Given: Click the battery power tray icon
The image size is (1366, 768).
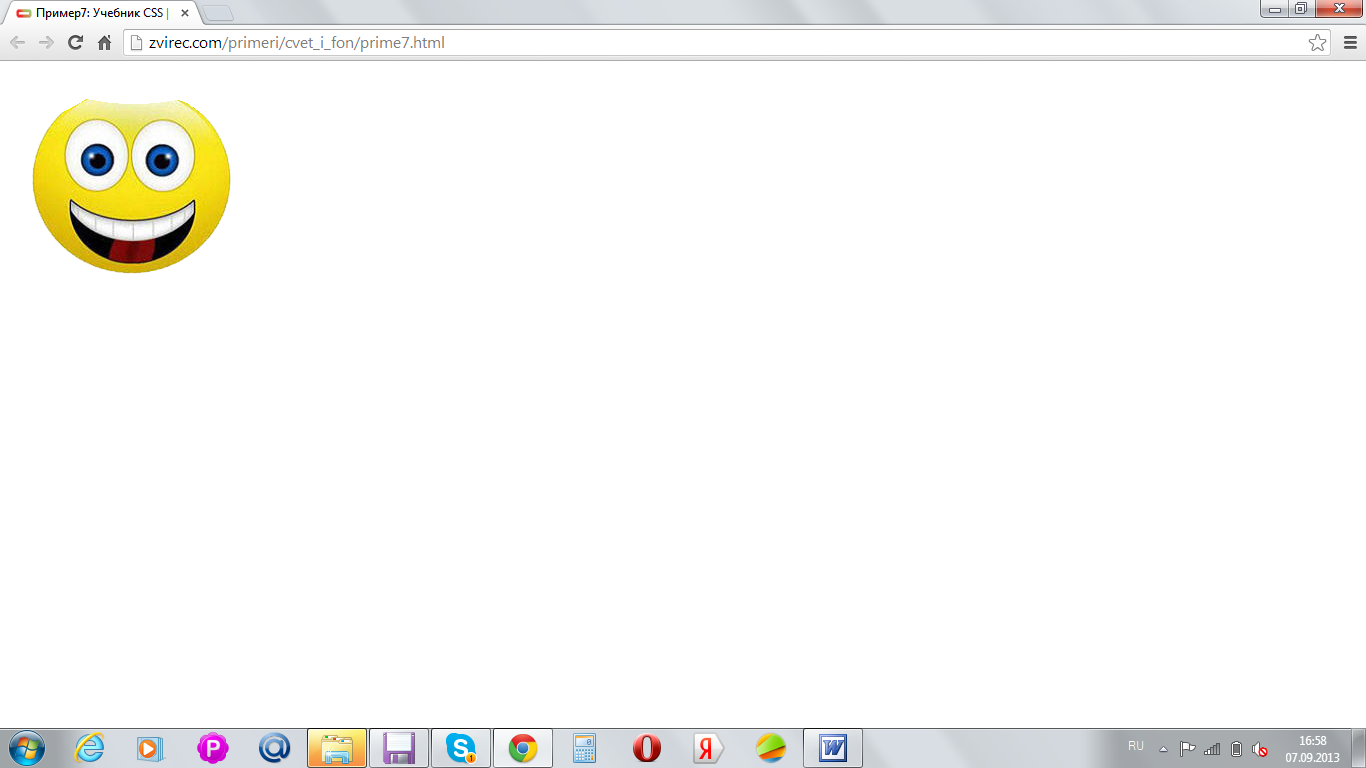Looking at the screenshot, I should coord(1236,749).
